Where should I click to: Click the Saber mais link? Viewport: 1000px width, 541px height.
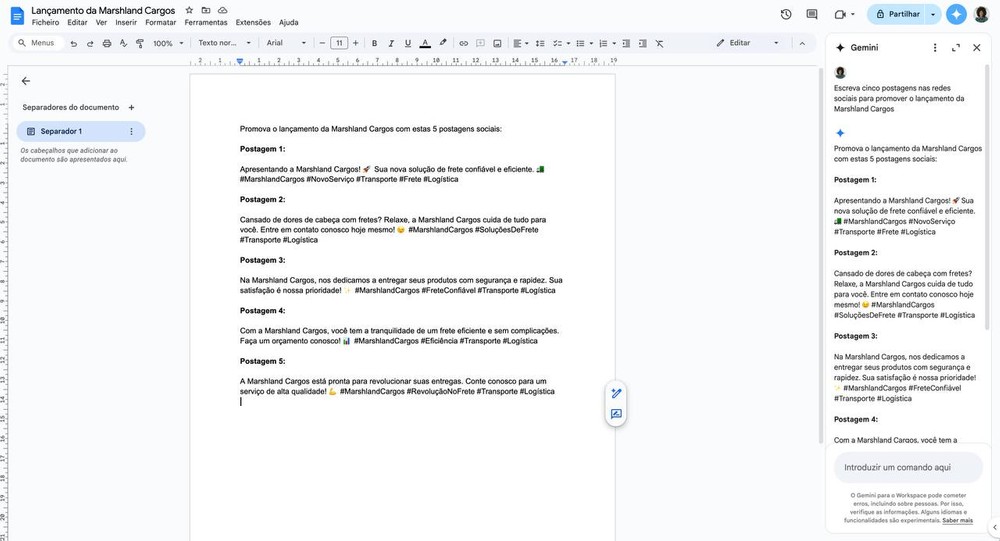[x=957, y=521]
